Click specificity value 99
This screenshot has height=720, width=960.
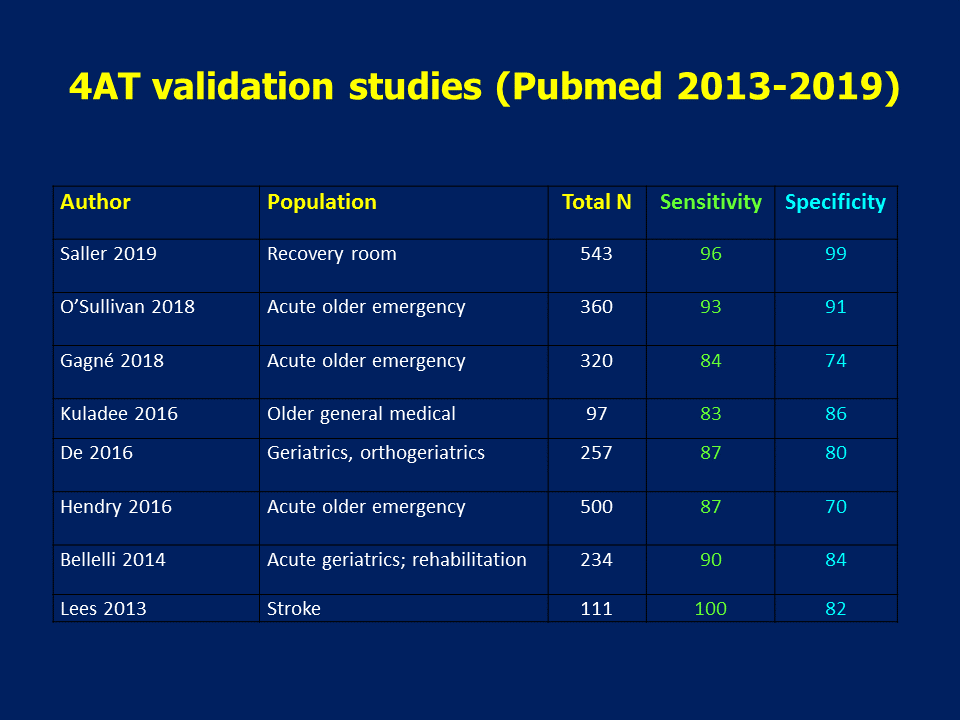coord(836,253)
